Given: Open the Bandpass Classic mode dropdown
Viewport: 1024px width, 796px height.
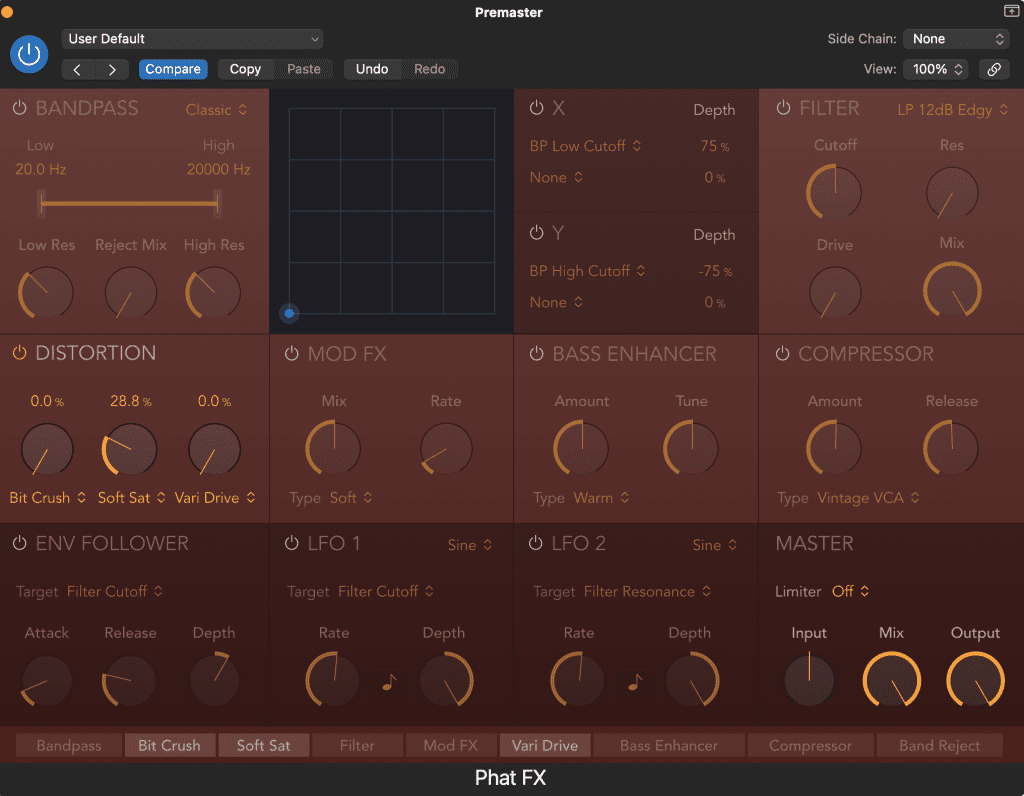Looking at the screenshot, I should (x=216, y=109).
